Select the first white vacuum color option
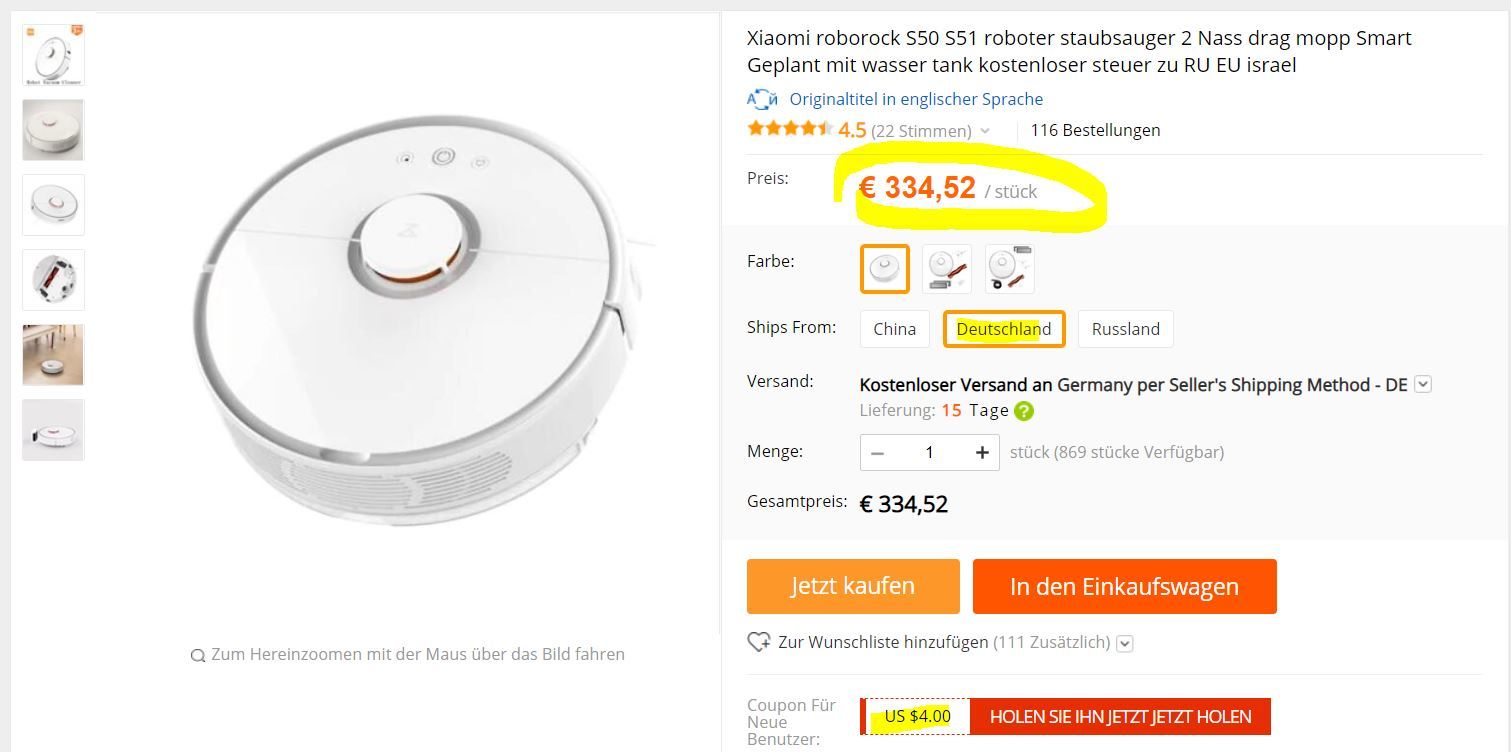The image size is (1511, 752). coord(885,269)
